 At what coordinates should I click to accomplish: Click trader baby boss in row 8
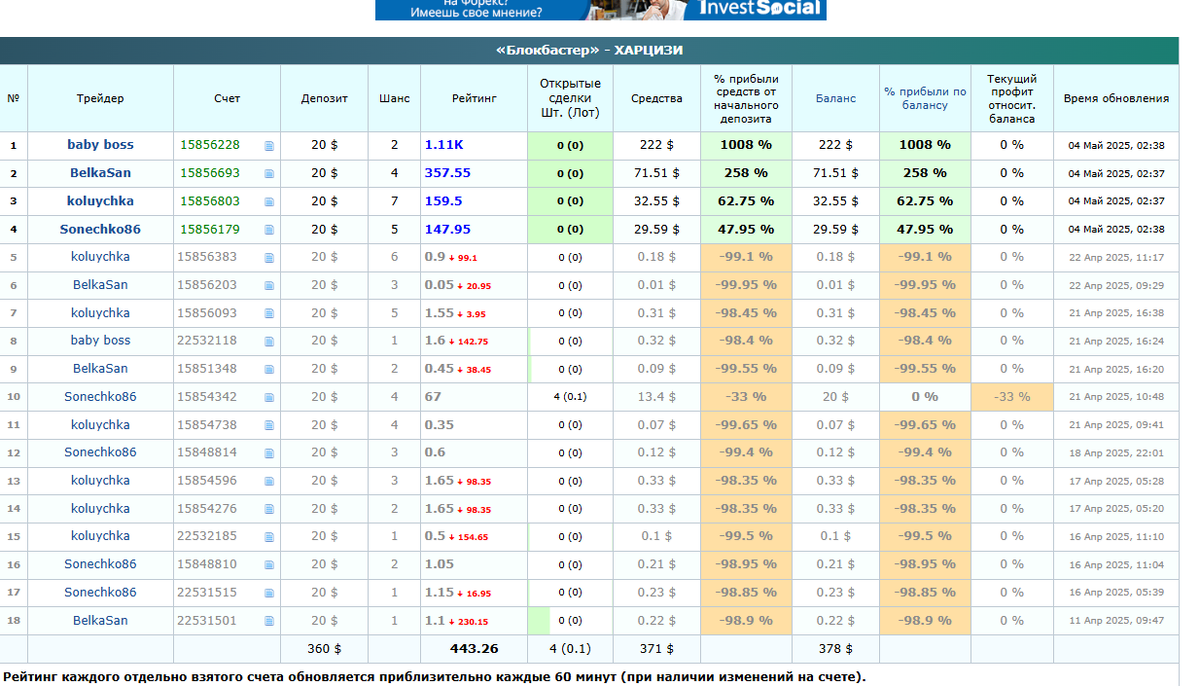click(100, 341)
